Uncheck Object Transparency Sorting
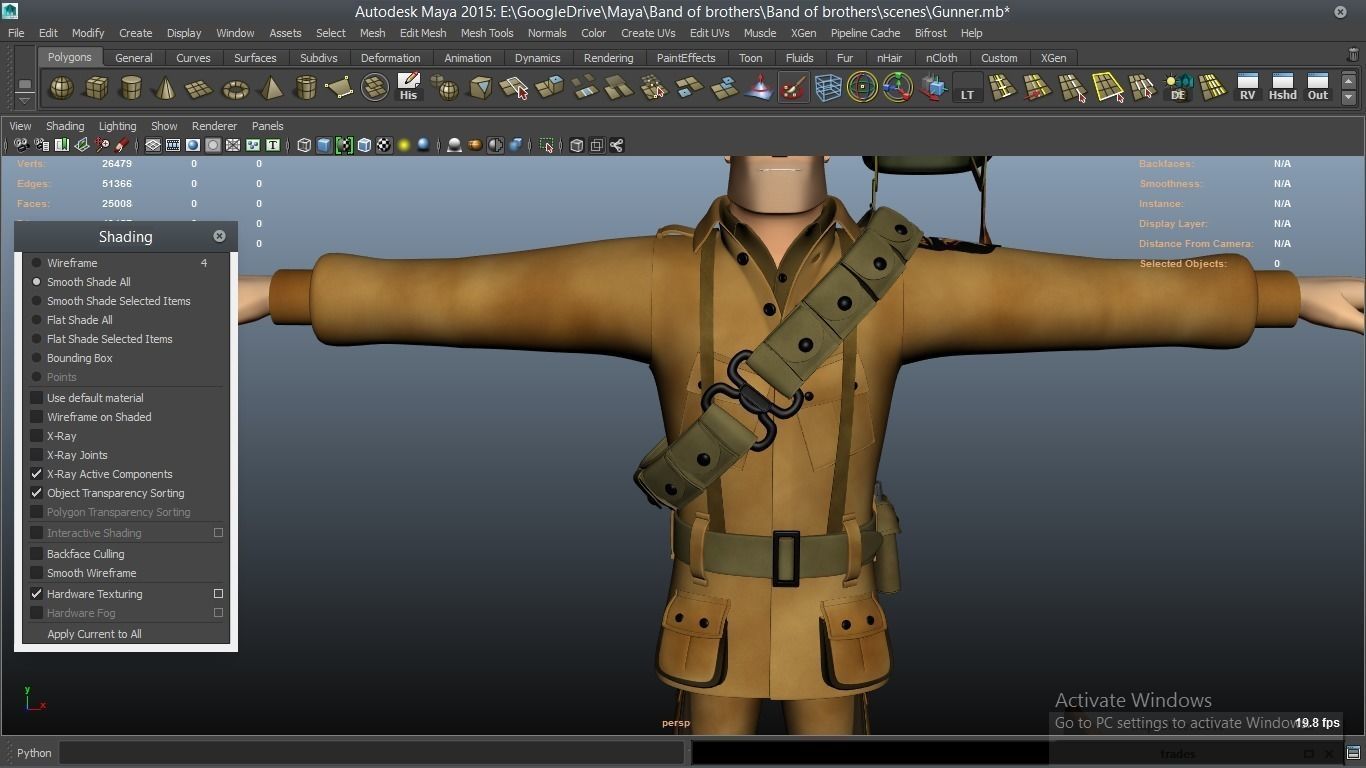Viewport: 1366px width, 768px height. coord(37,493)
